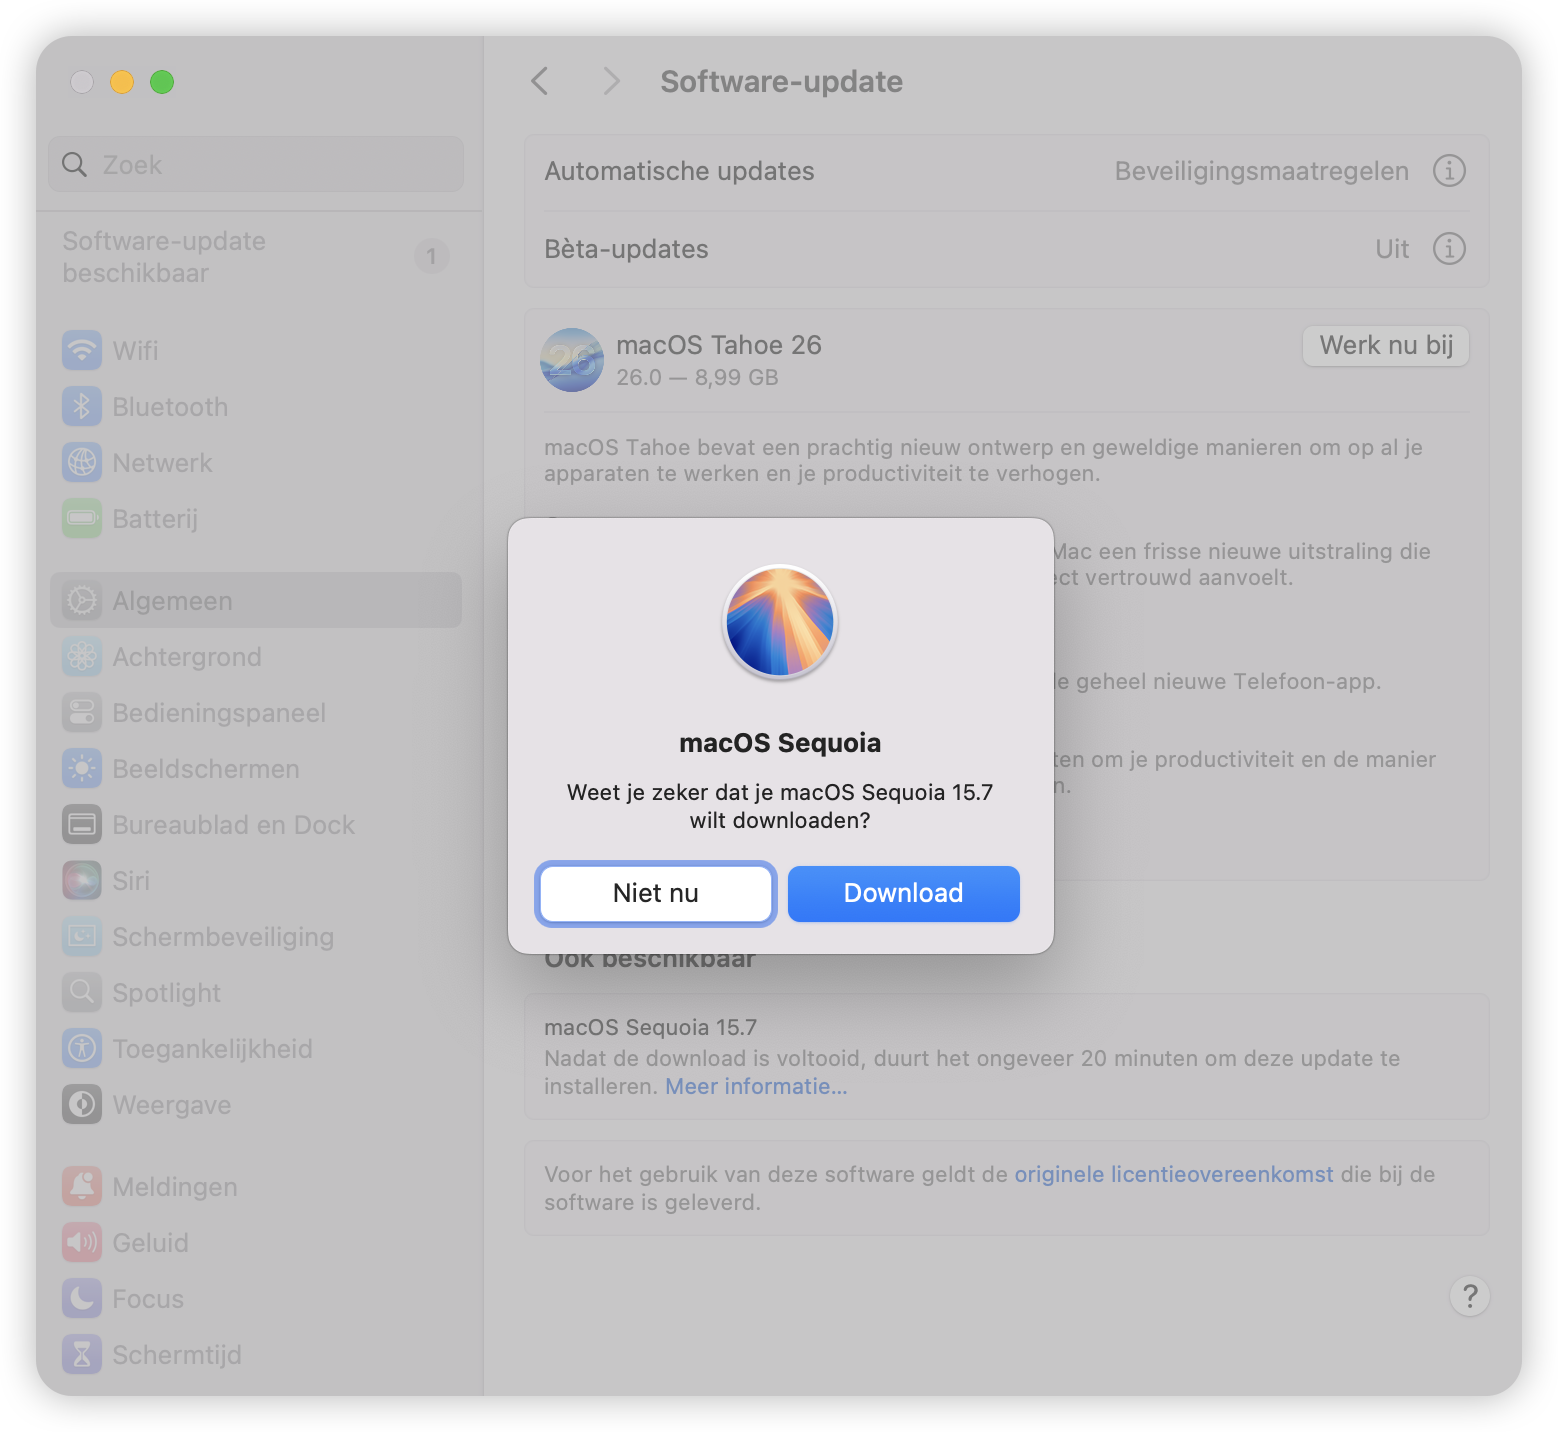Open the Batterij icon

click(x=82, y=519)
